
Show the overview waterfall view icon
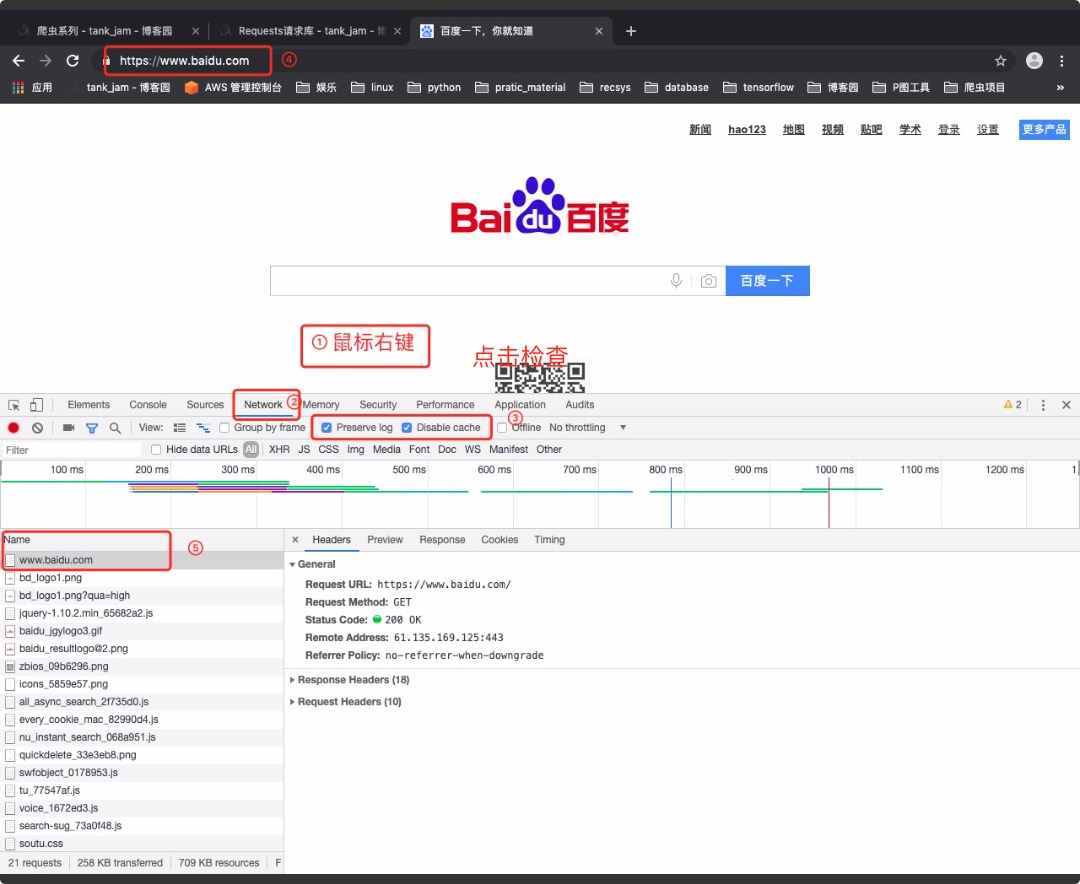pyautogui.click(x=203, y=428)
